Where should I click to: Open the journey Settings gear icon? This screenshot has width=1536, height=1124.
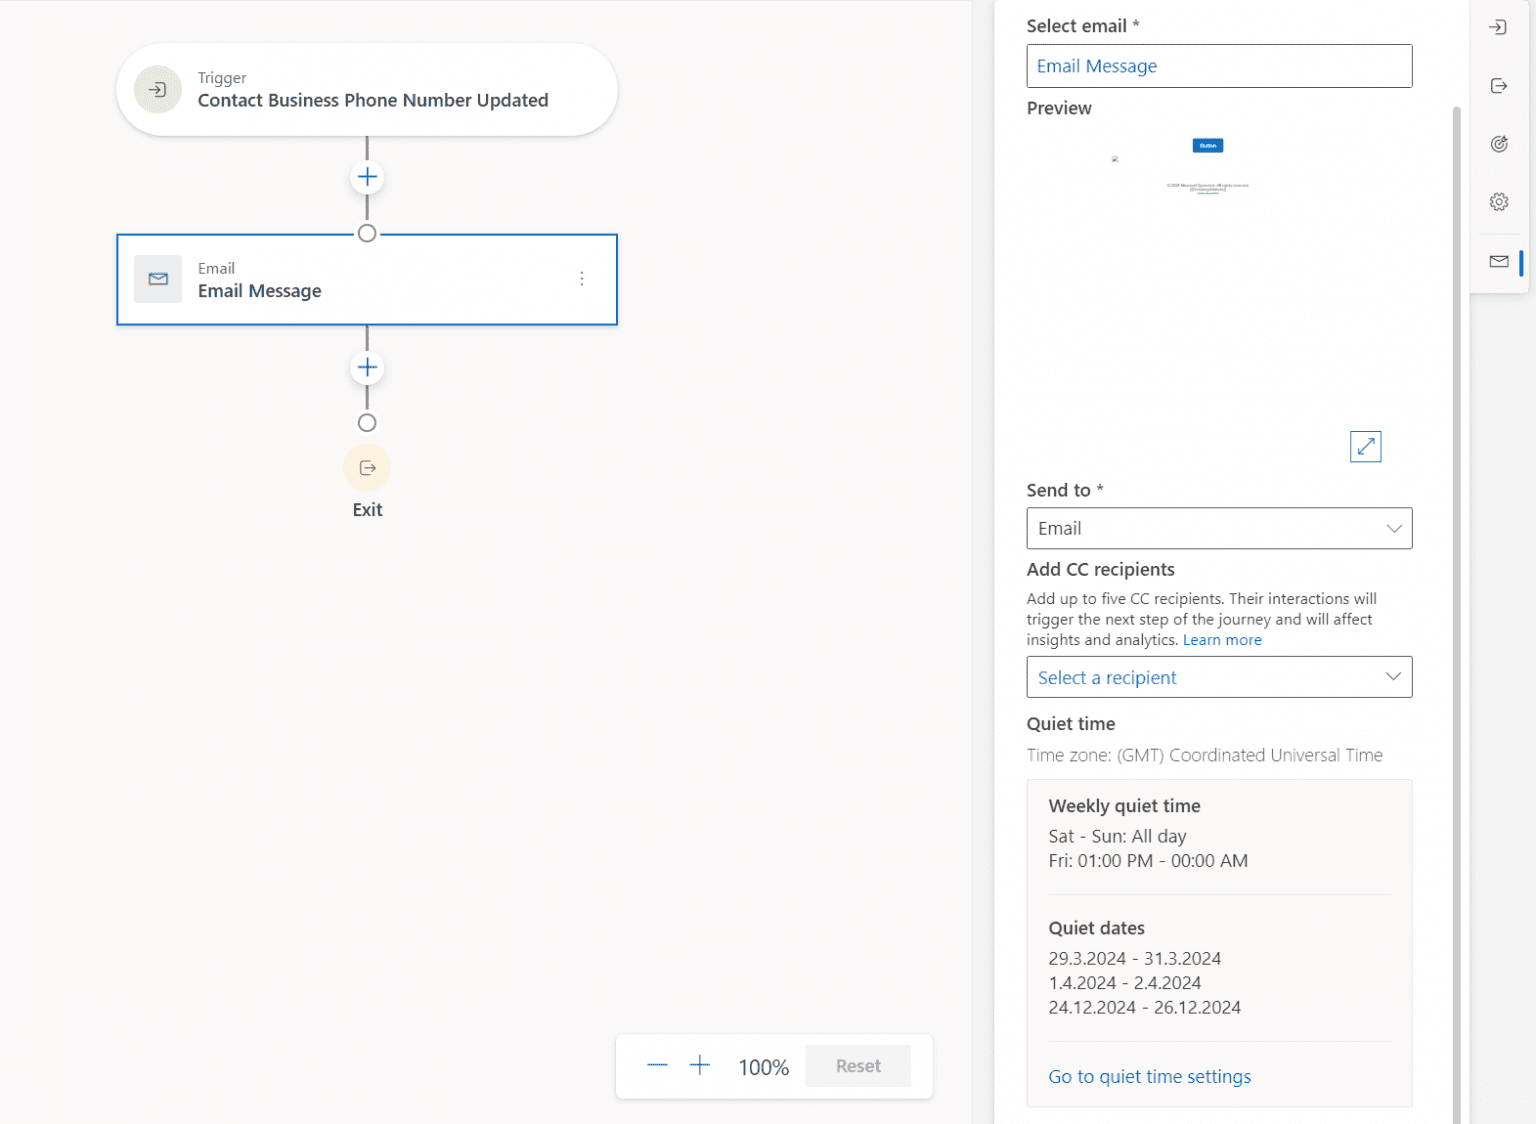tap(1499, 201)
